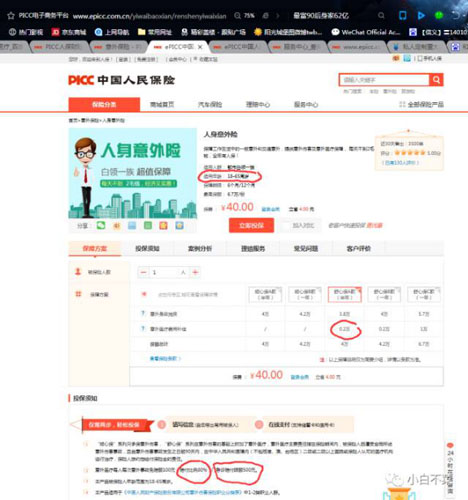Click the blue play triangle icon
Screen dimensions: 468x500
coord(421,15)
